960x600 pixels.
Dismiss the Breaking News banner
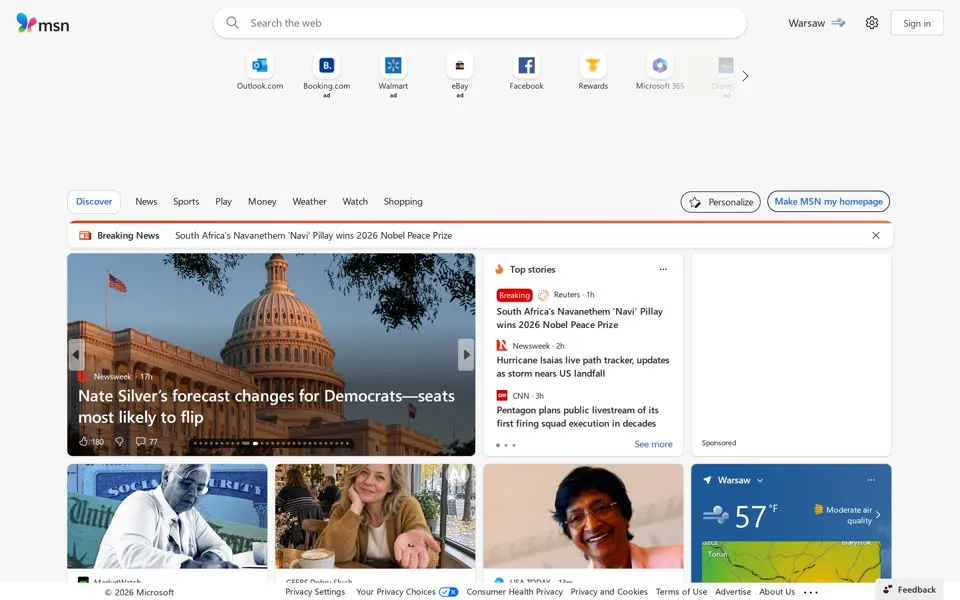pos(876,236)
